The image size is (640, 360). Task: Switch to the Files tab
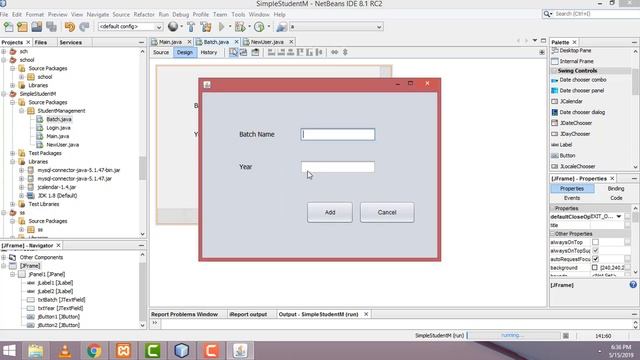pyautogui.click(x=40, y=42)
